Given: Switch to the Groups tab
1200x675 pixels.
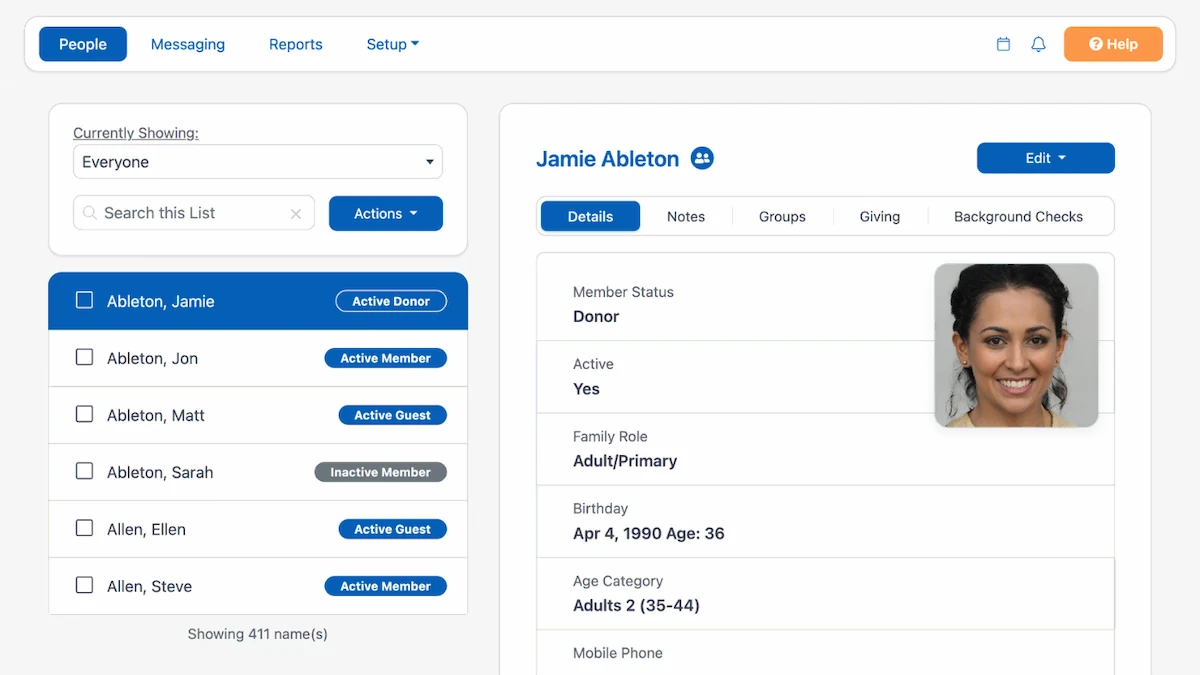Looking at the screenshot, I should (782, 216).
